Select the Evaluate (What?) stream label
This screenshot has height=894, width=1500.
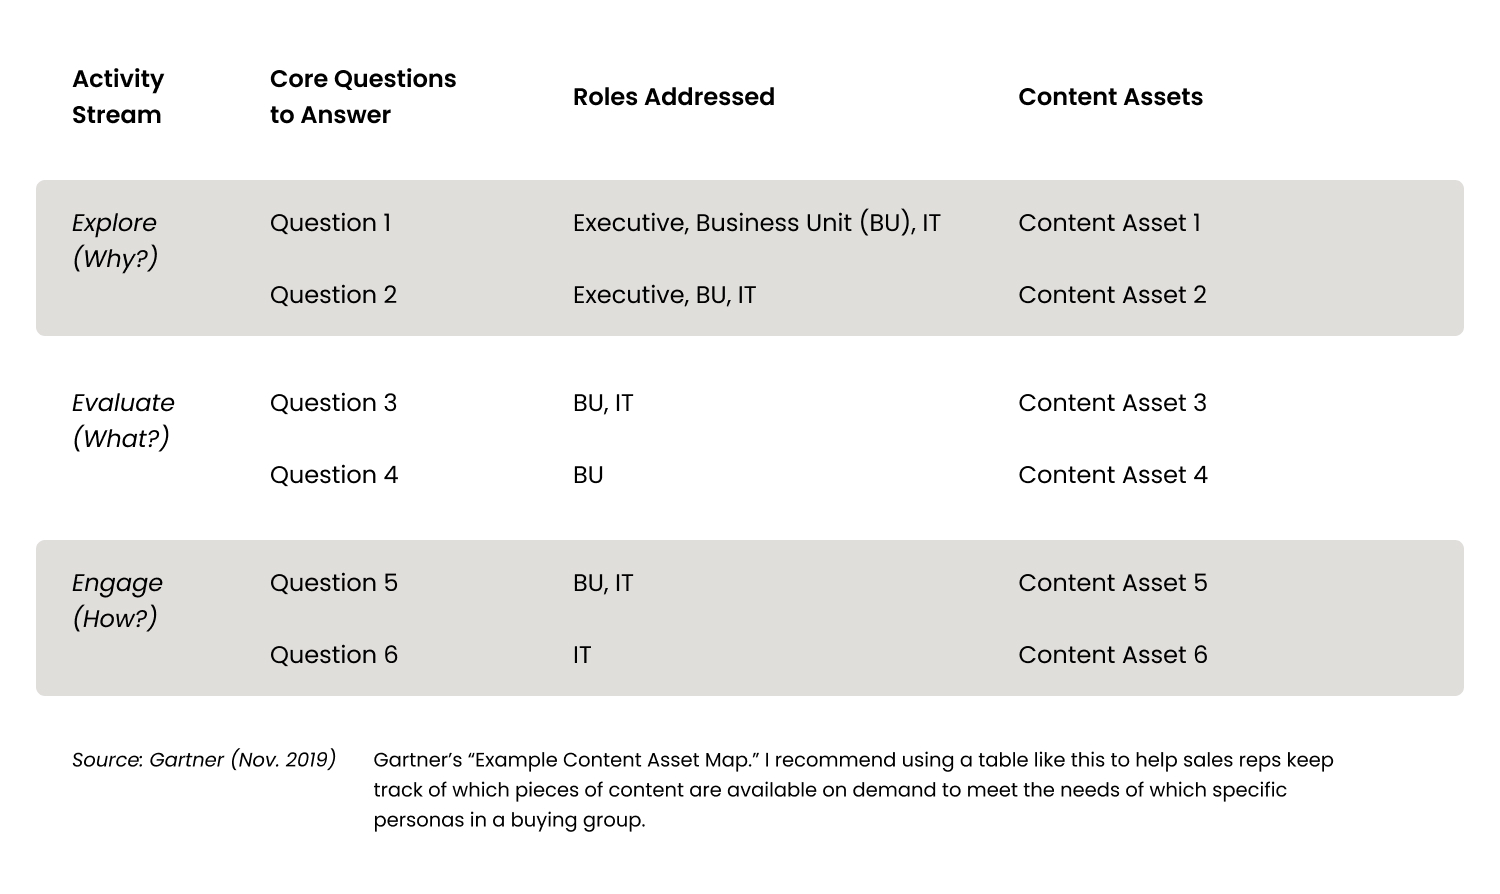[123, 420]
